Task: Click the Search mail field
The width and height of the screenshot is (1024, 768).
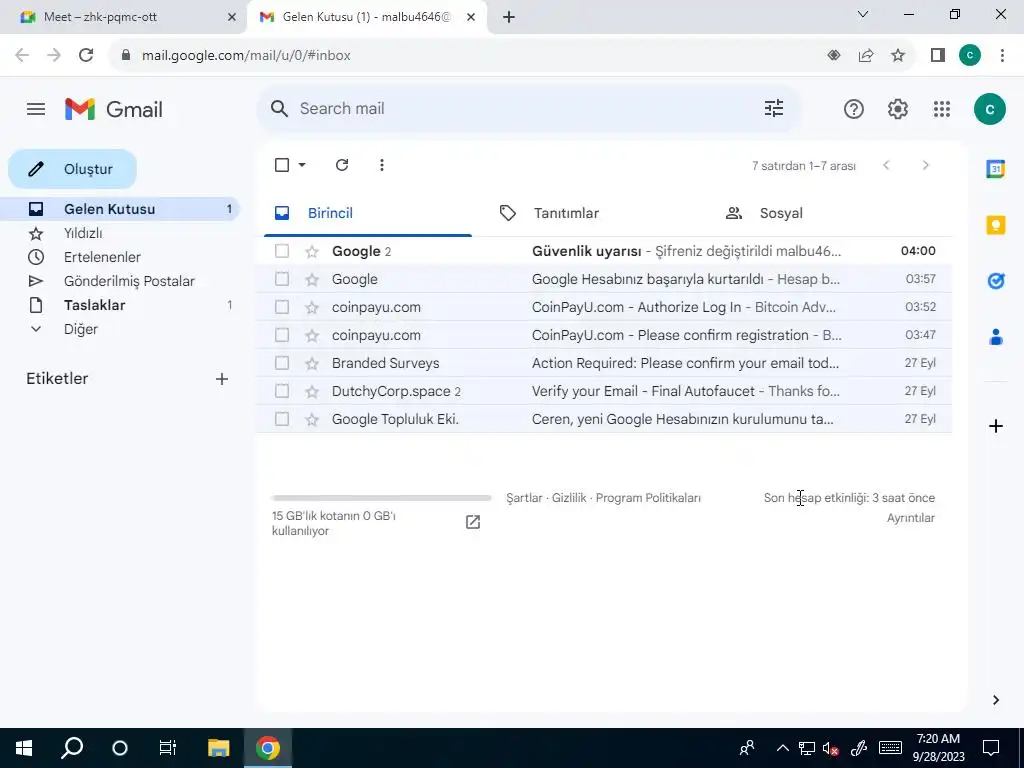Action: [526, 108]
